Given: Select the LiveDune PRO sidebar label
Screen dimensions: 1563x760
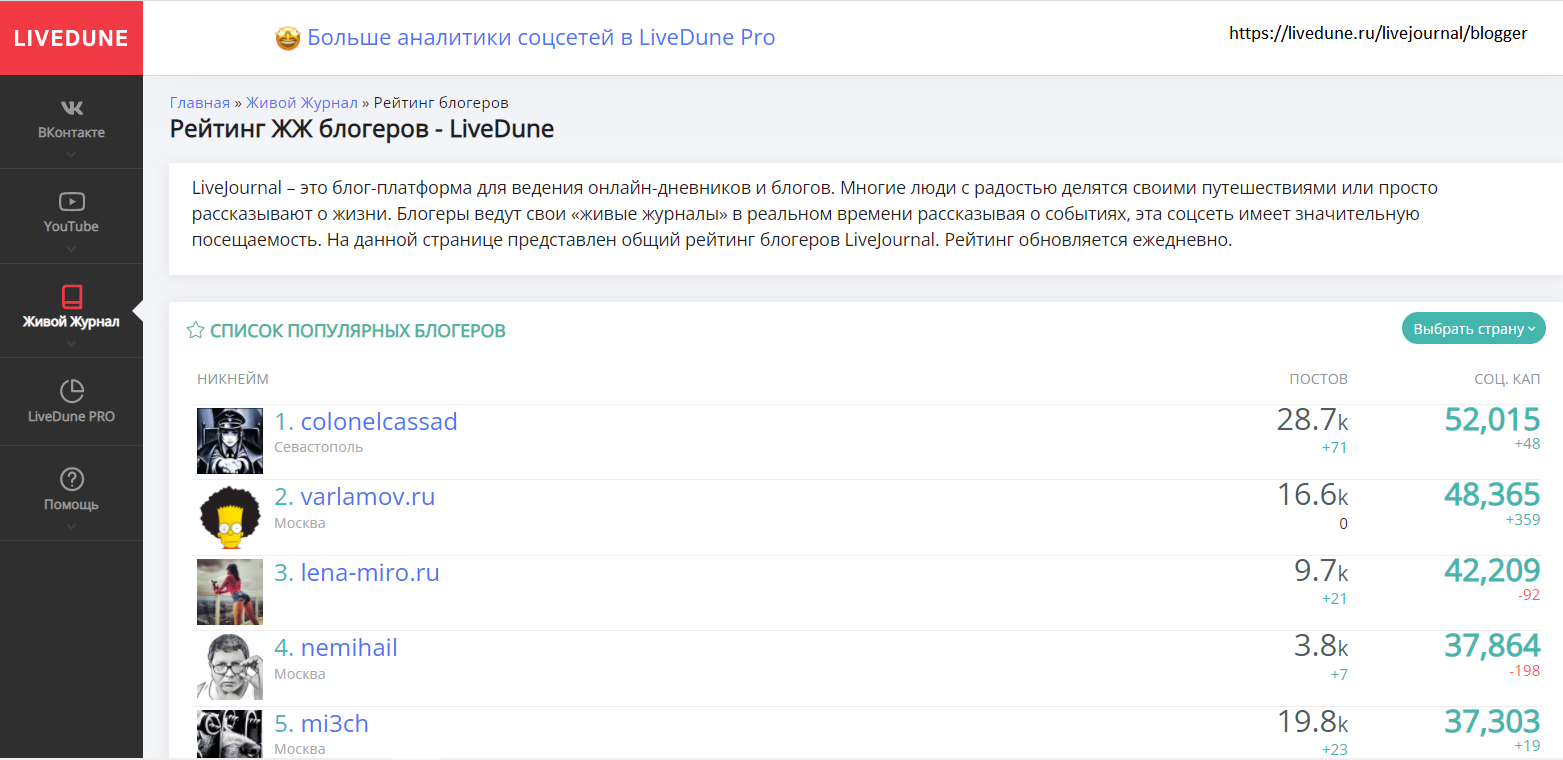Looking at the screenshot, I should [71, 416].
